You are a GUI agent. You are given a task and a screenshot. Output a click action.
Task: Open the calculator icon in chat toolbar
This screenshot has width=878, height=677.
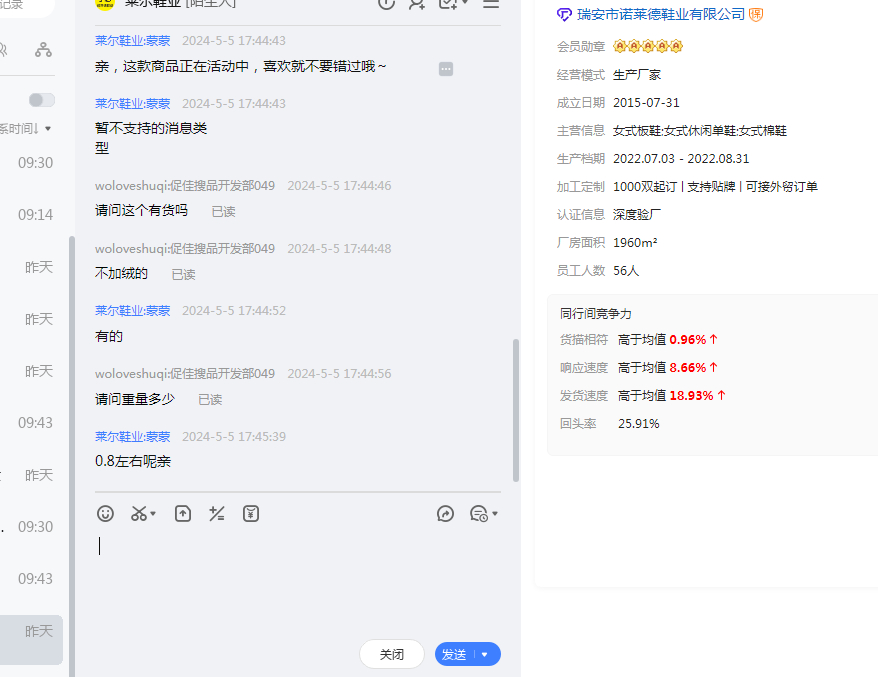point(216,513)
